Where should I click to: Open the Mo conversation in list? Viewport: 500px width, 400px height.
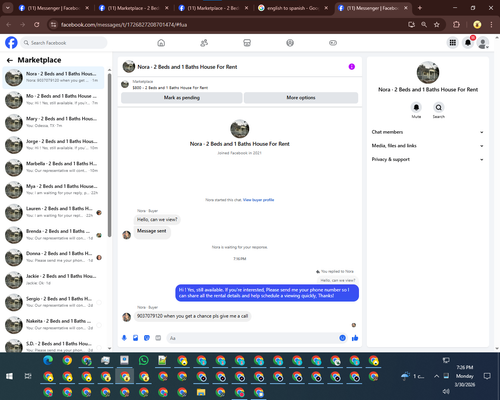[53, 100]
